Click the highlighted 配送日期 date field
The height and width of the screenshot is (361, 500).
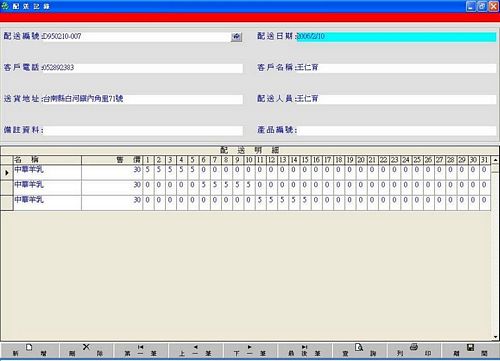pos(396,36)
